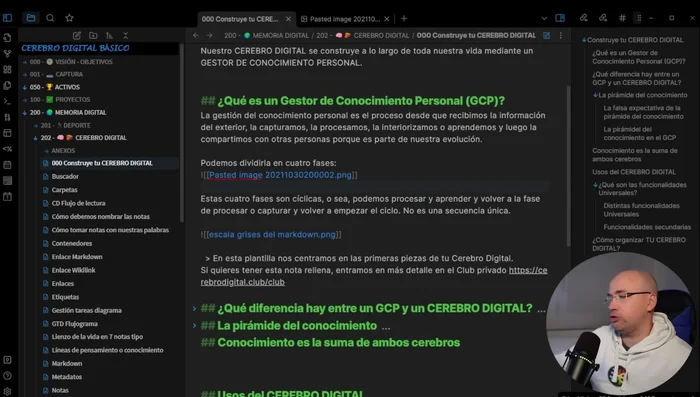Screen dimensions: 700x397
Task: Click 'MEMORIA DIGITAL' in the breadcrumb path
Action: point(280,35)
